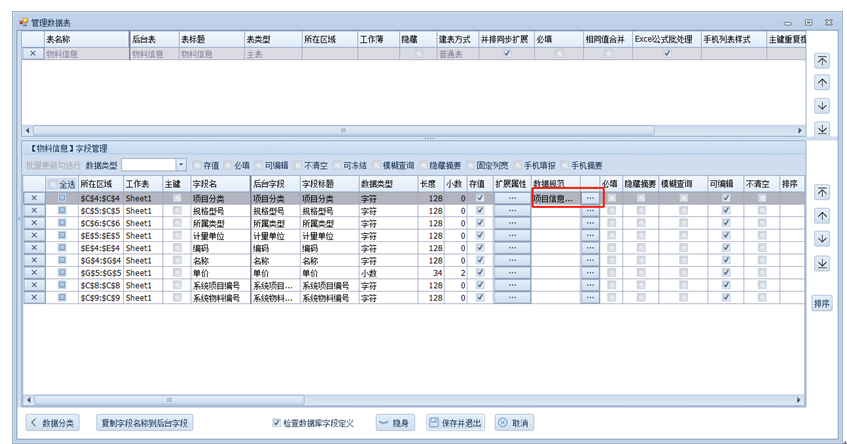Click the 取消 button
847x444 pixels.
pyautogui.click(x=514, y=423)
